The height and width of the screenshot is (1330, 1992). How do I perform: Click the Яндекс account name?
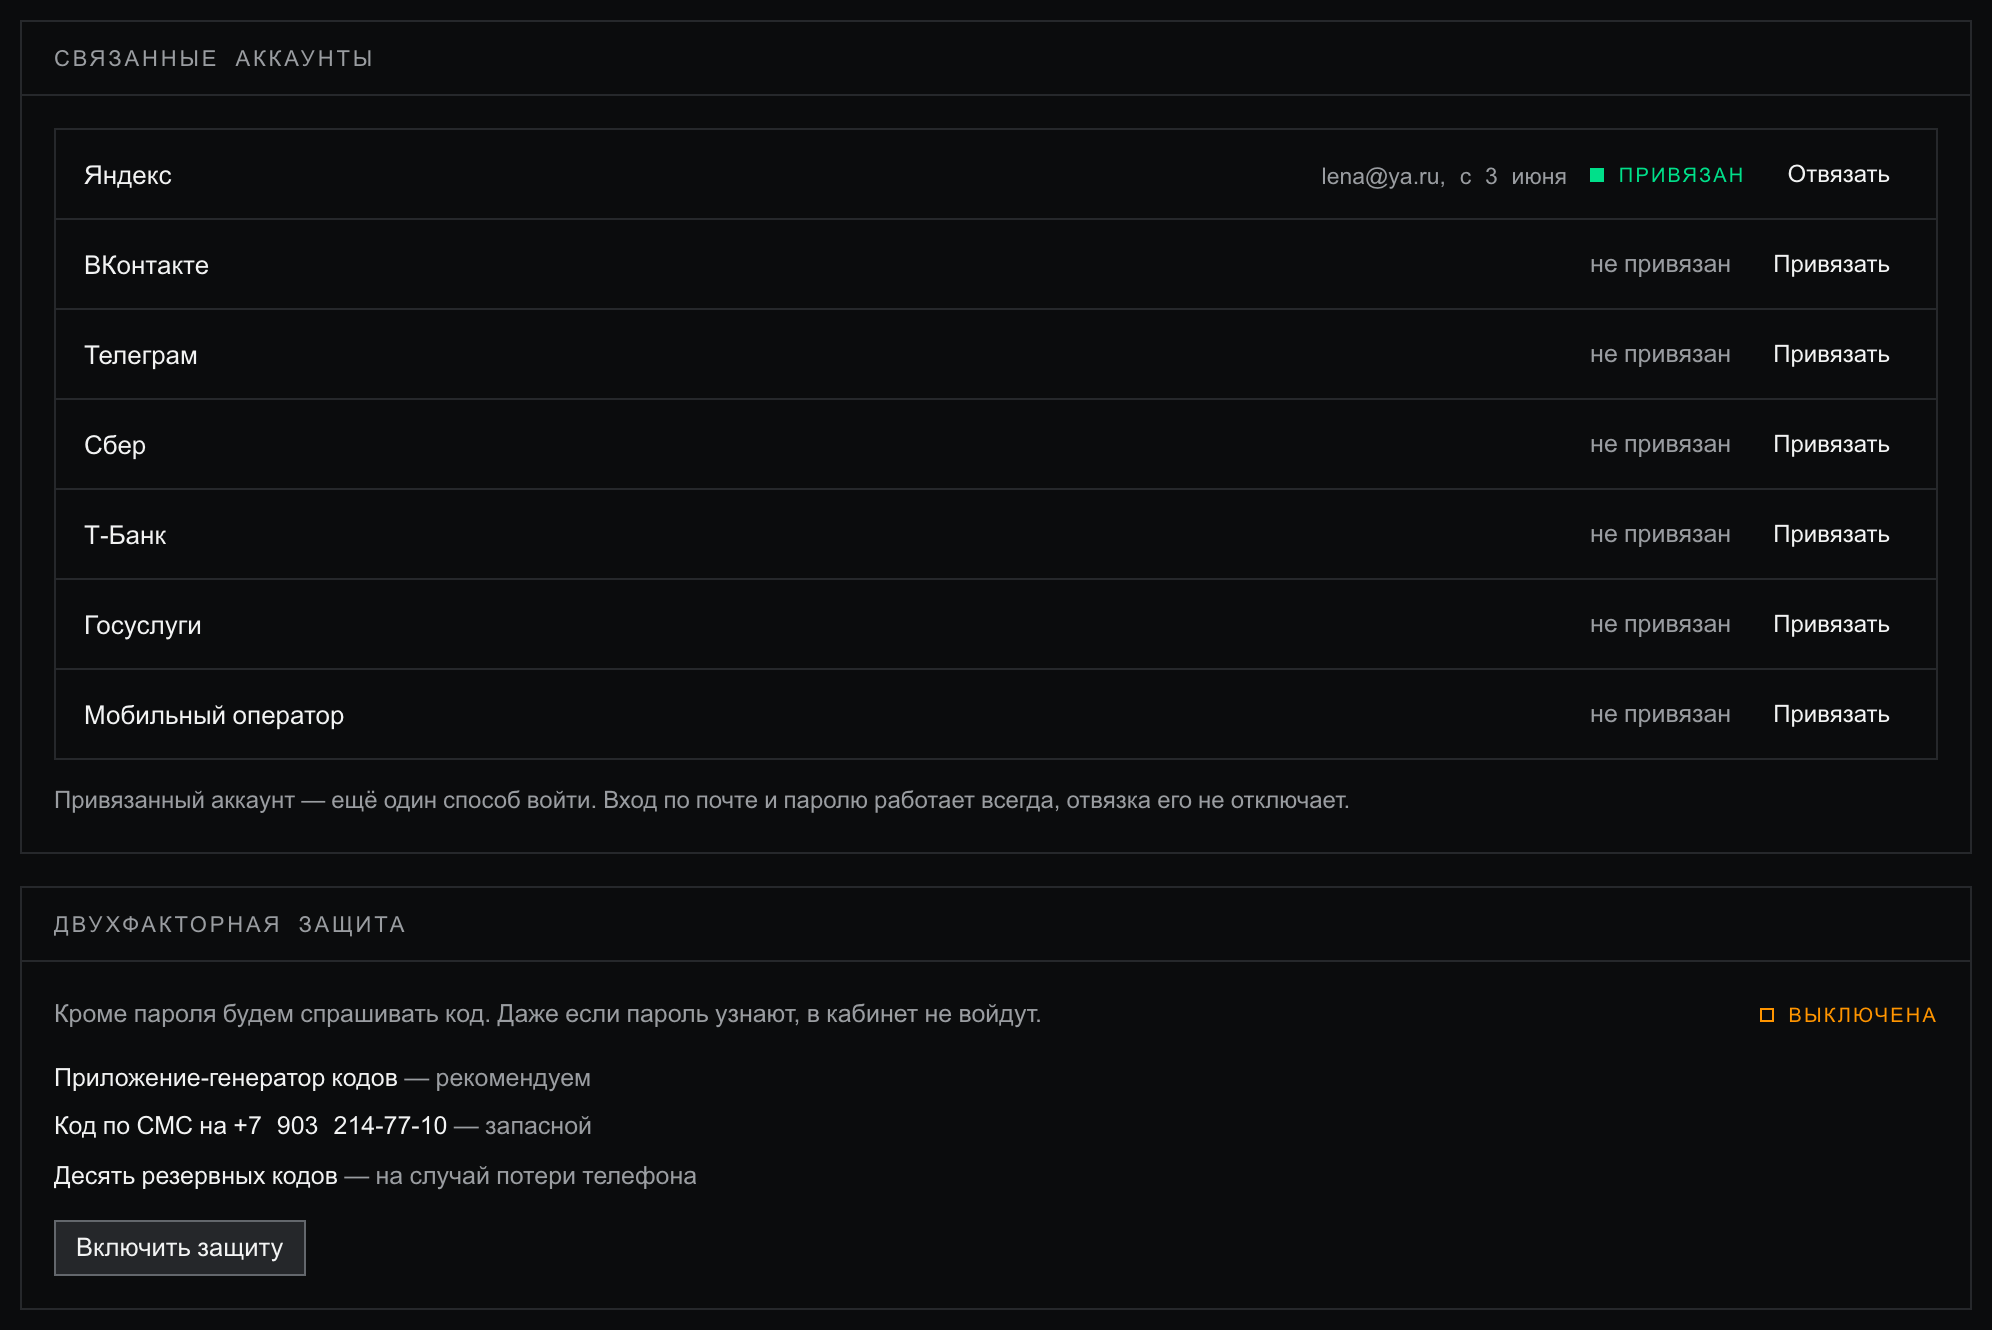128,175
